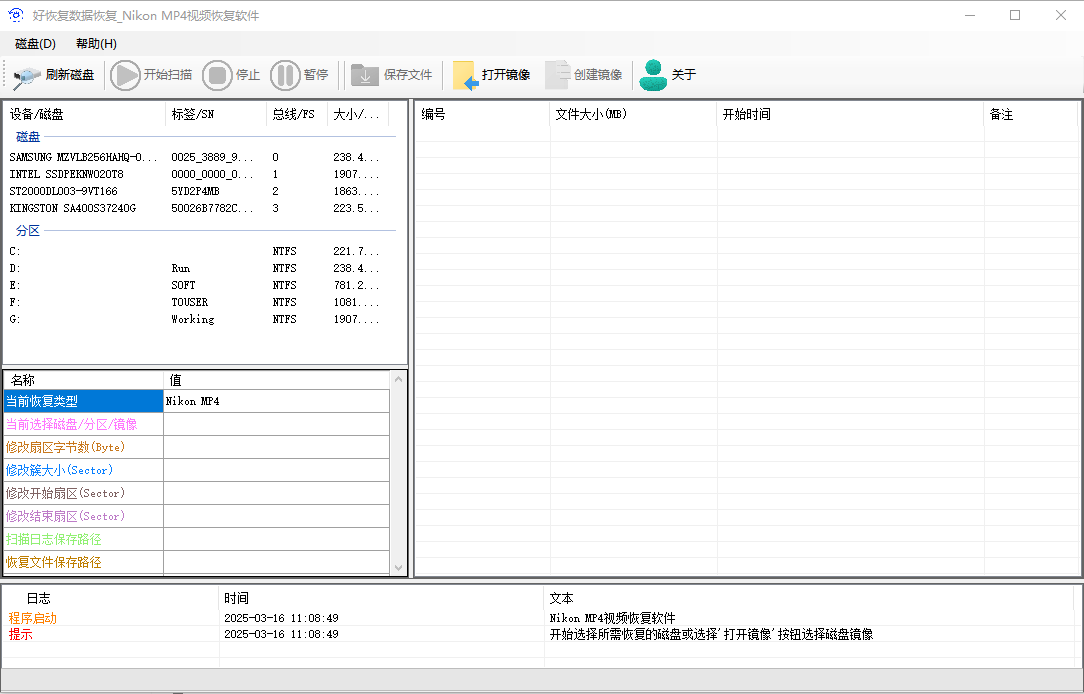The image size is (1084, 694).
Task: Click property panel scrollbar up arrow
Action: click(x=398, y=379)
